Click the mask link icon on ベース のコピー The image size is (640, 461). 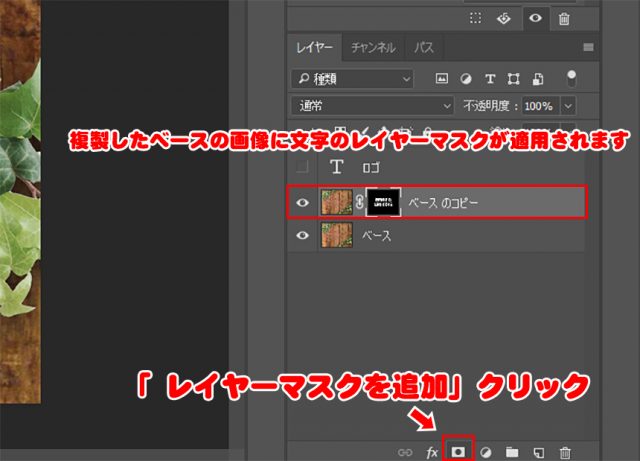[x=359, y=202]
